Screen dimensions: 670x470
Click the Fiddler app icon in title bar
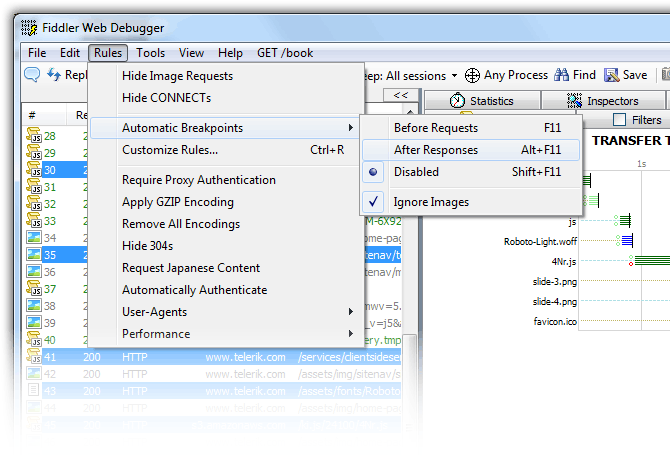point(29,28)
